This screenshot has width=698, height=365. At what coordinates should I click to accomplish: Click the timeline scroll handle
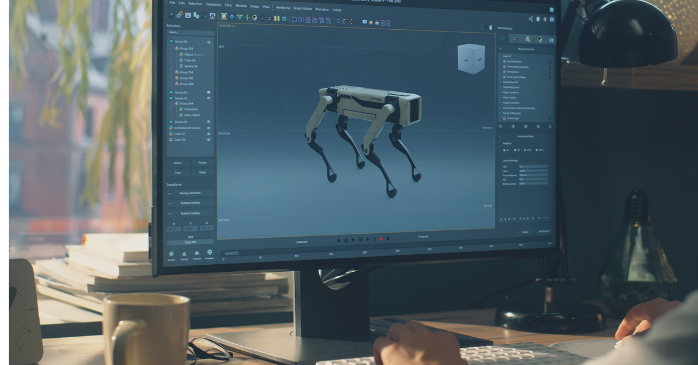231,253
